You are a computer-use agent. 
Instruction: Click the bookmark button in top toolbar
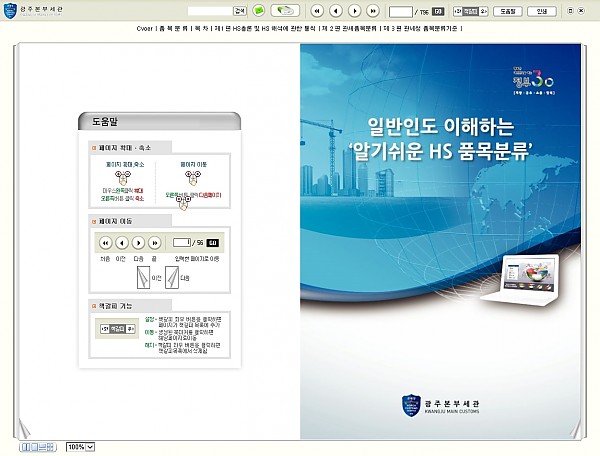click(471, 11)
